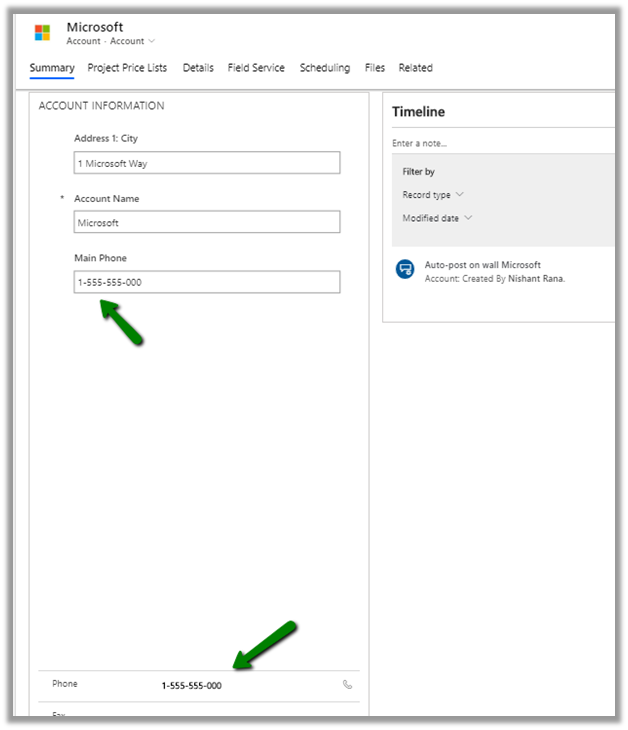Expand the Modified date filter
The width and height of the screenshot is (628, 730).
click(x=437, y=218)
